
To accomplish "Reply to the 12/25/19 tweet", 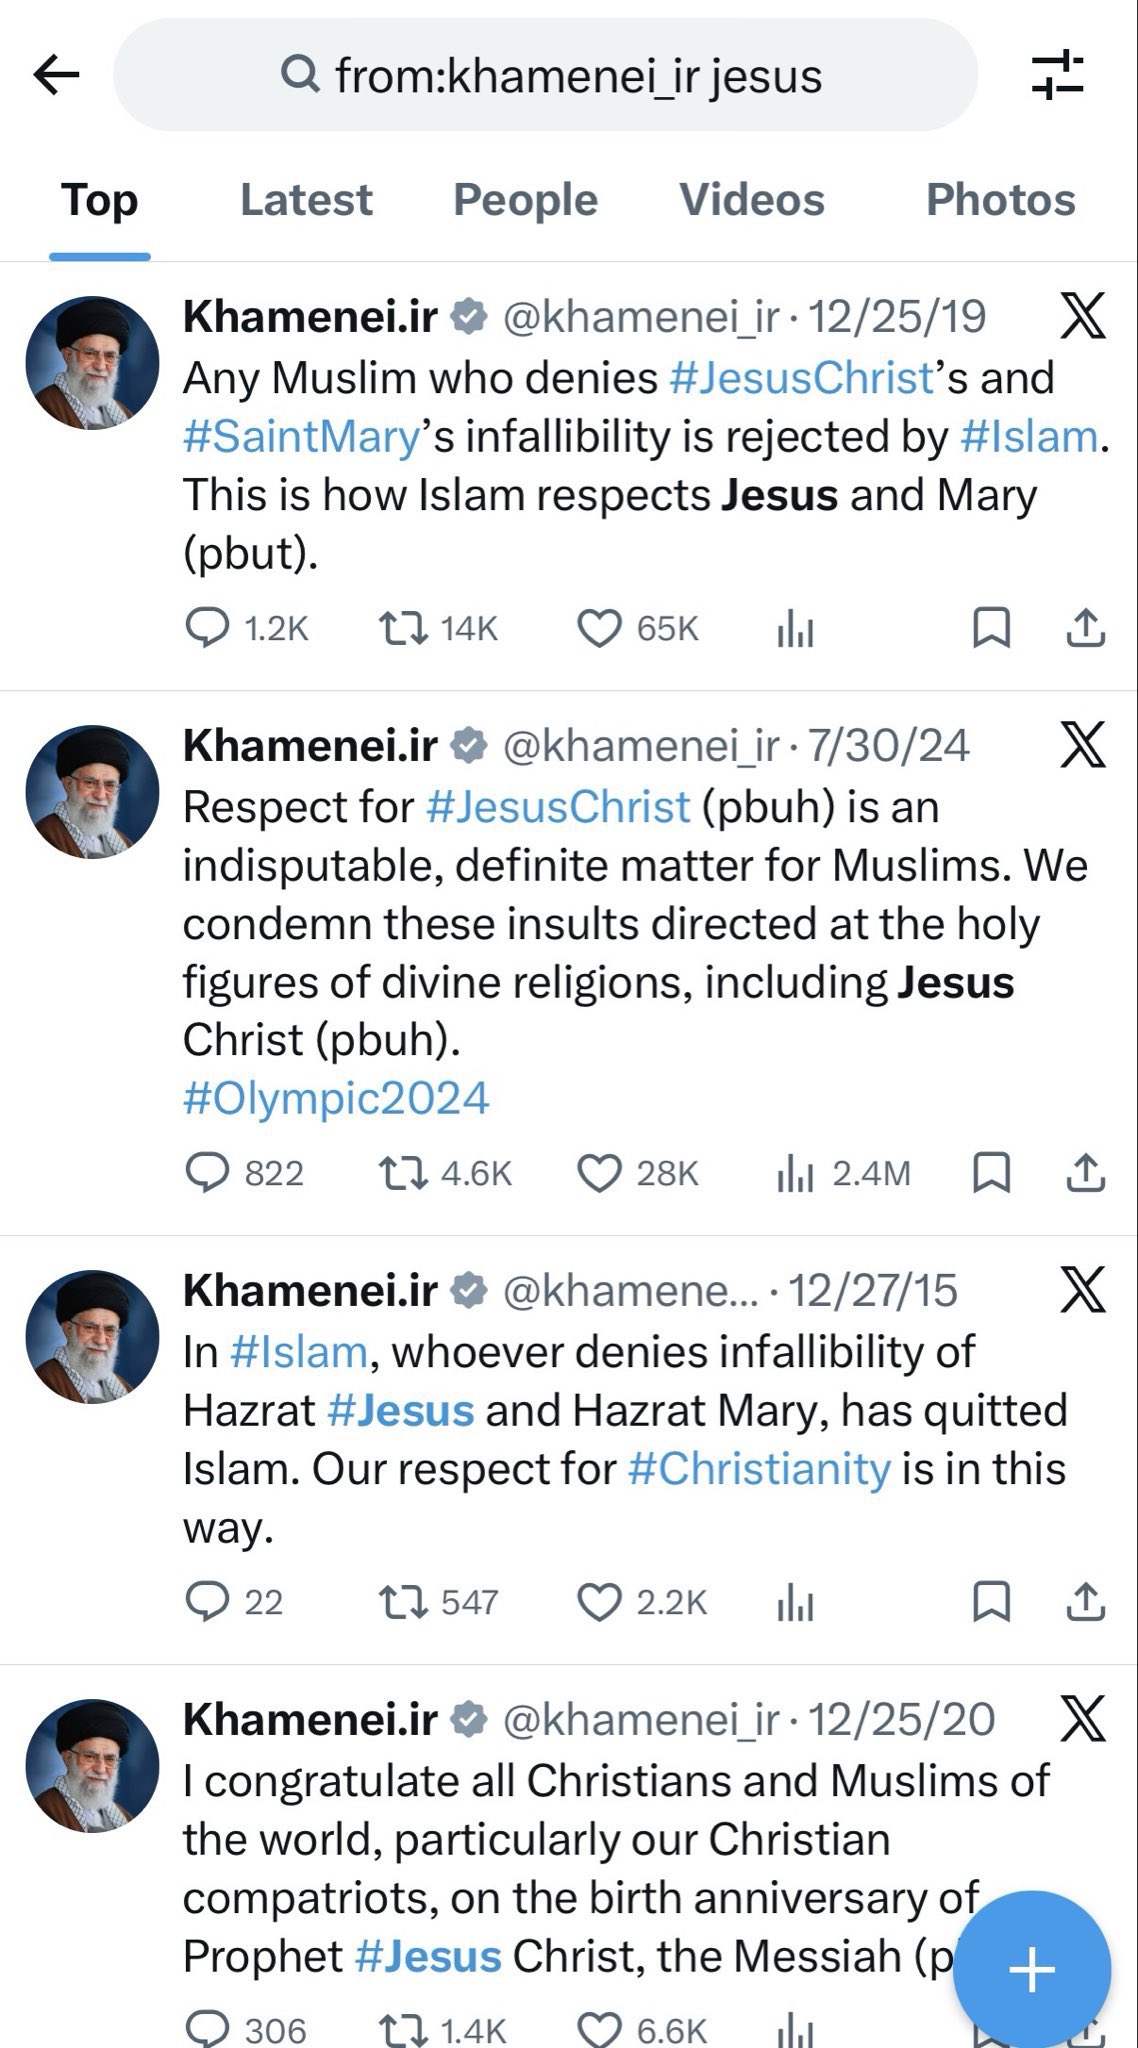I will click(x=207, y=628).
